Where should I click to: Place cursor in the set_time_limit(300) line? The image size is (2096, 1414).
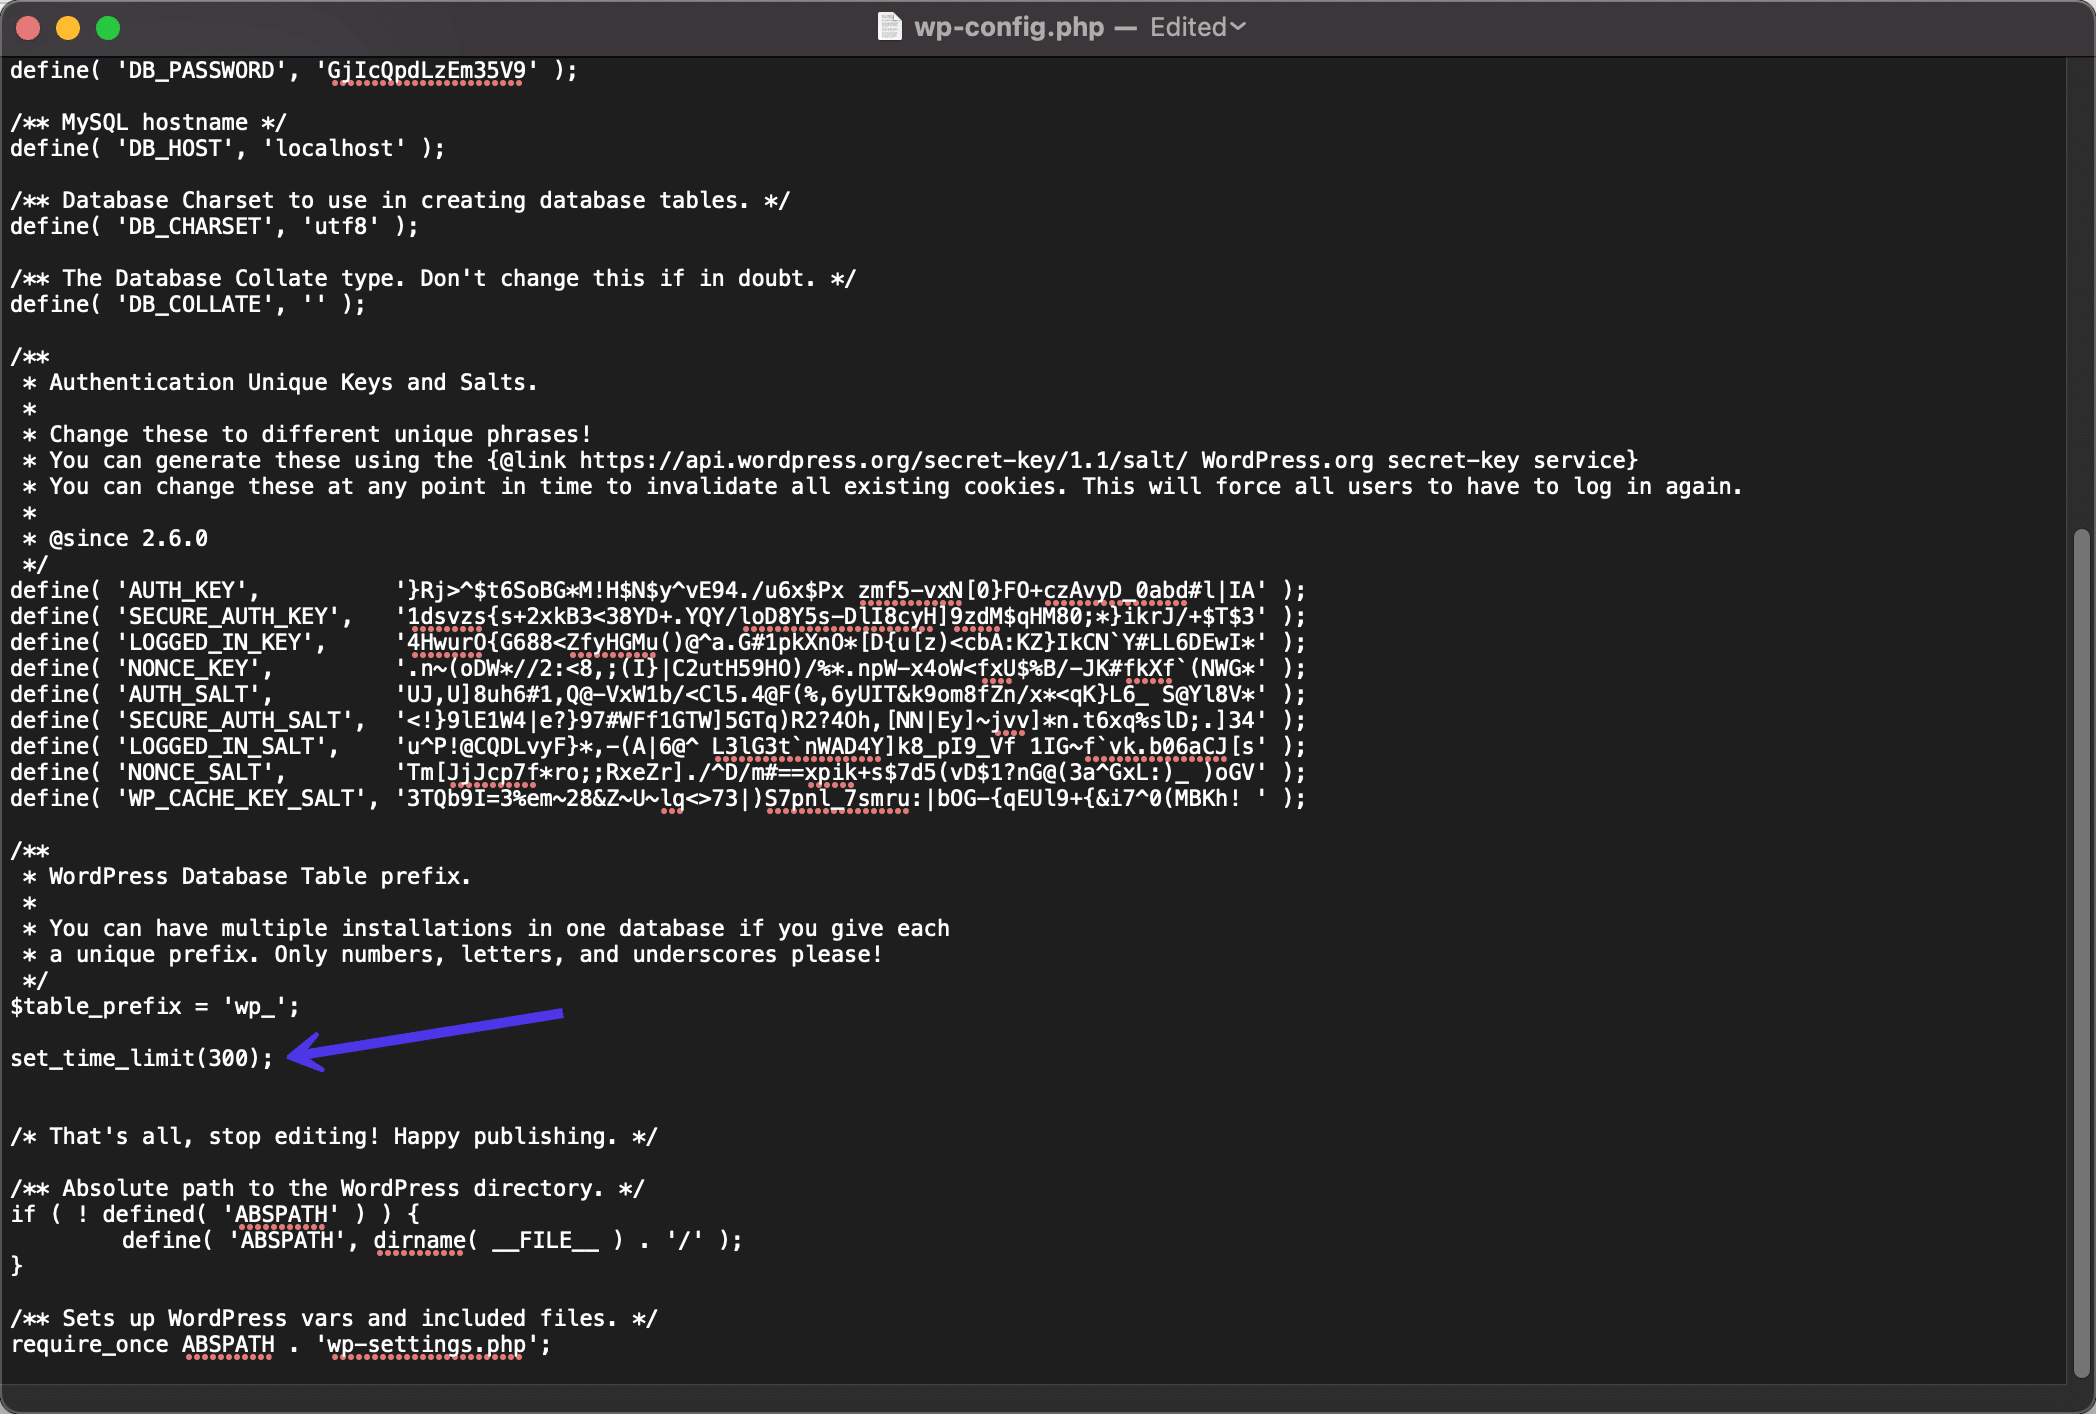[140, 1058]
